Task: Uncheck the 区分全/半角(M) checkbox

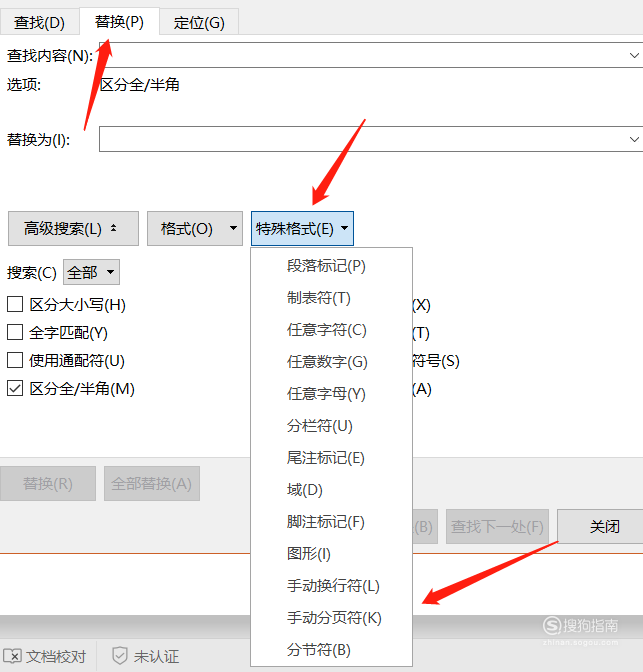Action: 15,389
